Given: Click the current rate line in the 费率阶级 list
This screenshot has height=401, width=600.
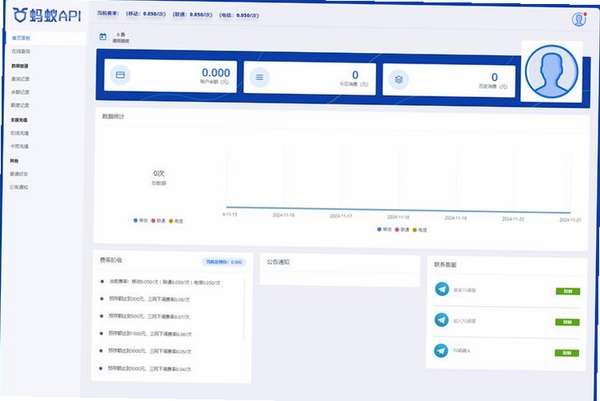Looking at the screenshot, I should click(x=165, y=282).
